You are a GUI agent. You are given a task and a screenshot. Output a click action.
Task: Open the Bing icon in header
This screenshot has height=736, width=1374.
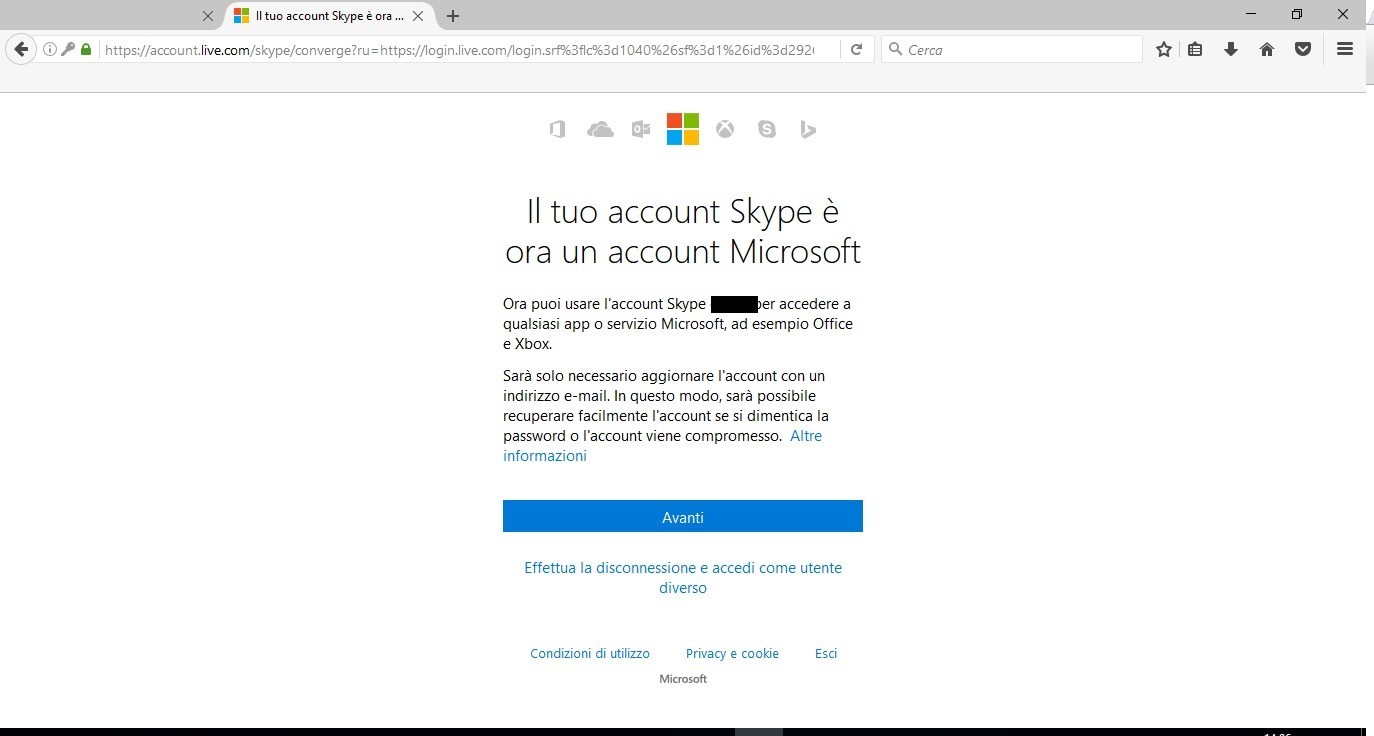coord(808,129)
